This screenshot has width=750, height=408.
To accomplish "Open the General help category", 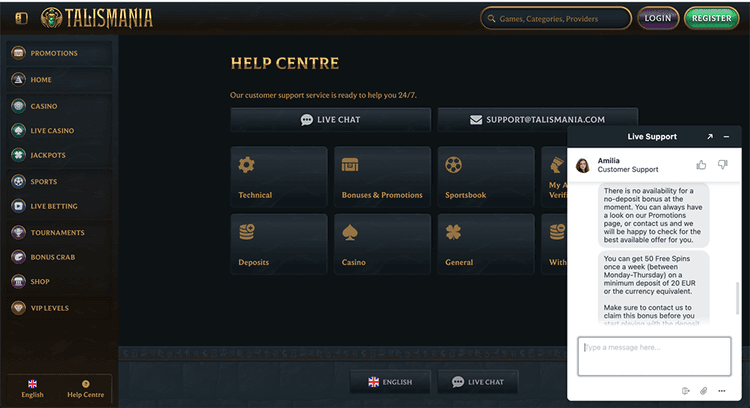I will (485, 244).
